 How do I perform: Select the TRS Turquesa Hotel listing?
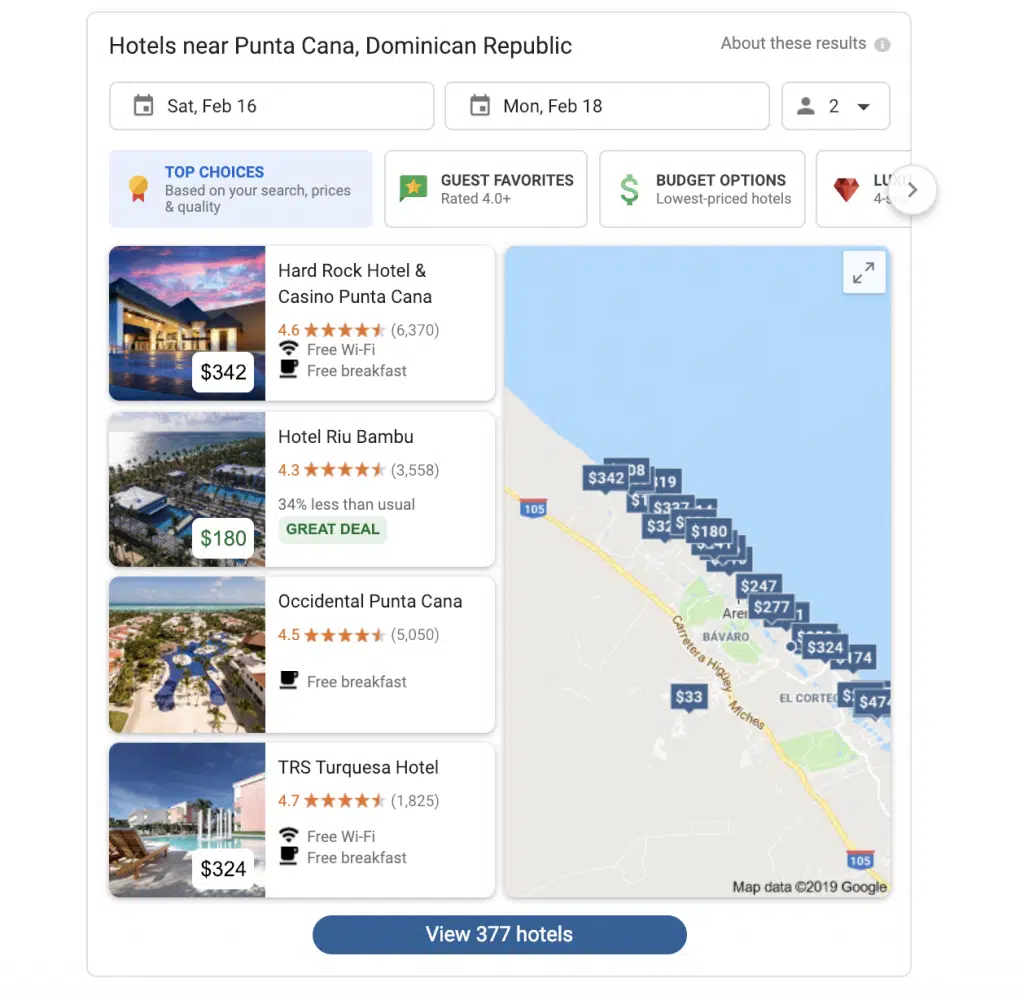(358, 768)
